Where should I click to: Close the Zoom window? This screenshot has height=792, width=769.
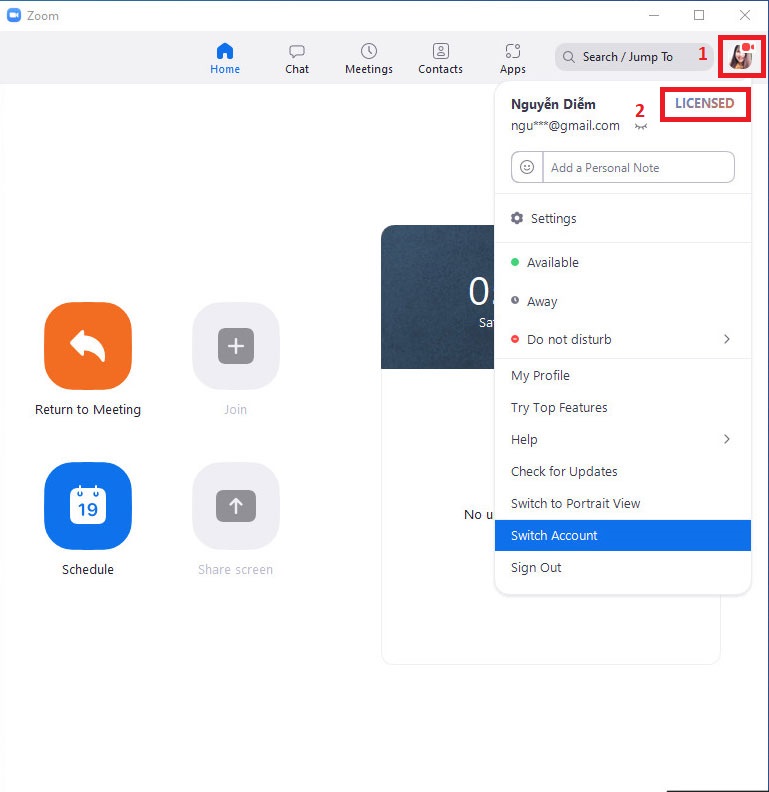(x=745, y=15)
